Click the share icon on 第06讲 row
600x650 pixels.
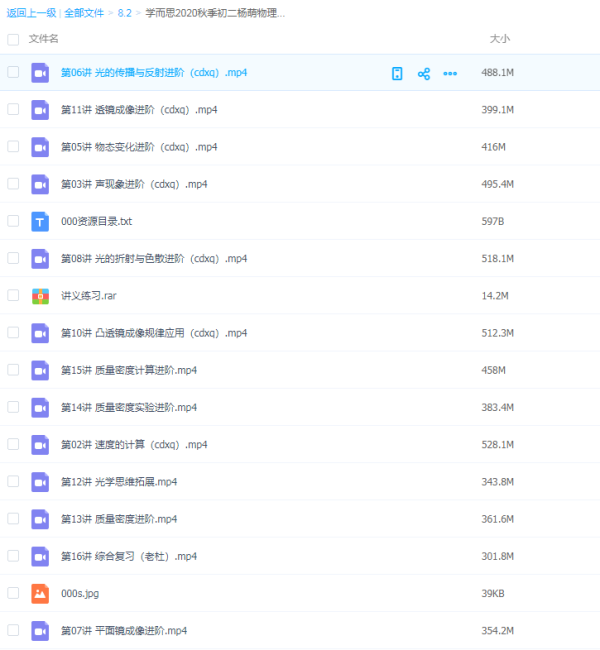coord(424,73)
